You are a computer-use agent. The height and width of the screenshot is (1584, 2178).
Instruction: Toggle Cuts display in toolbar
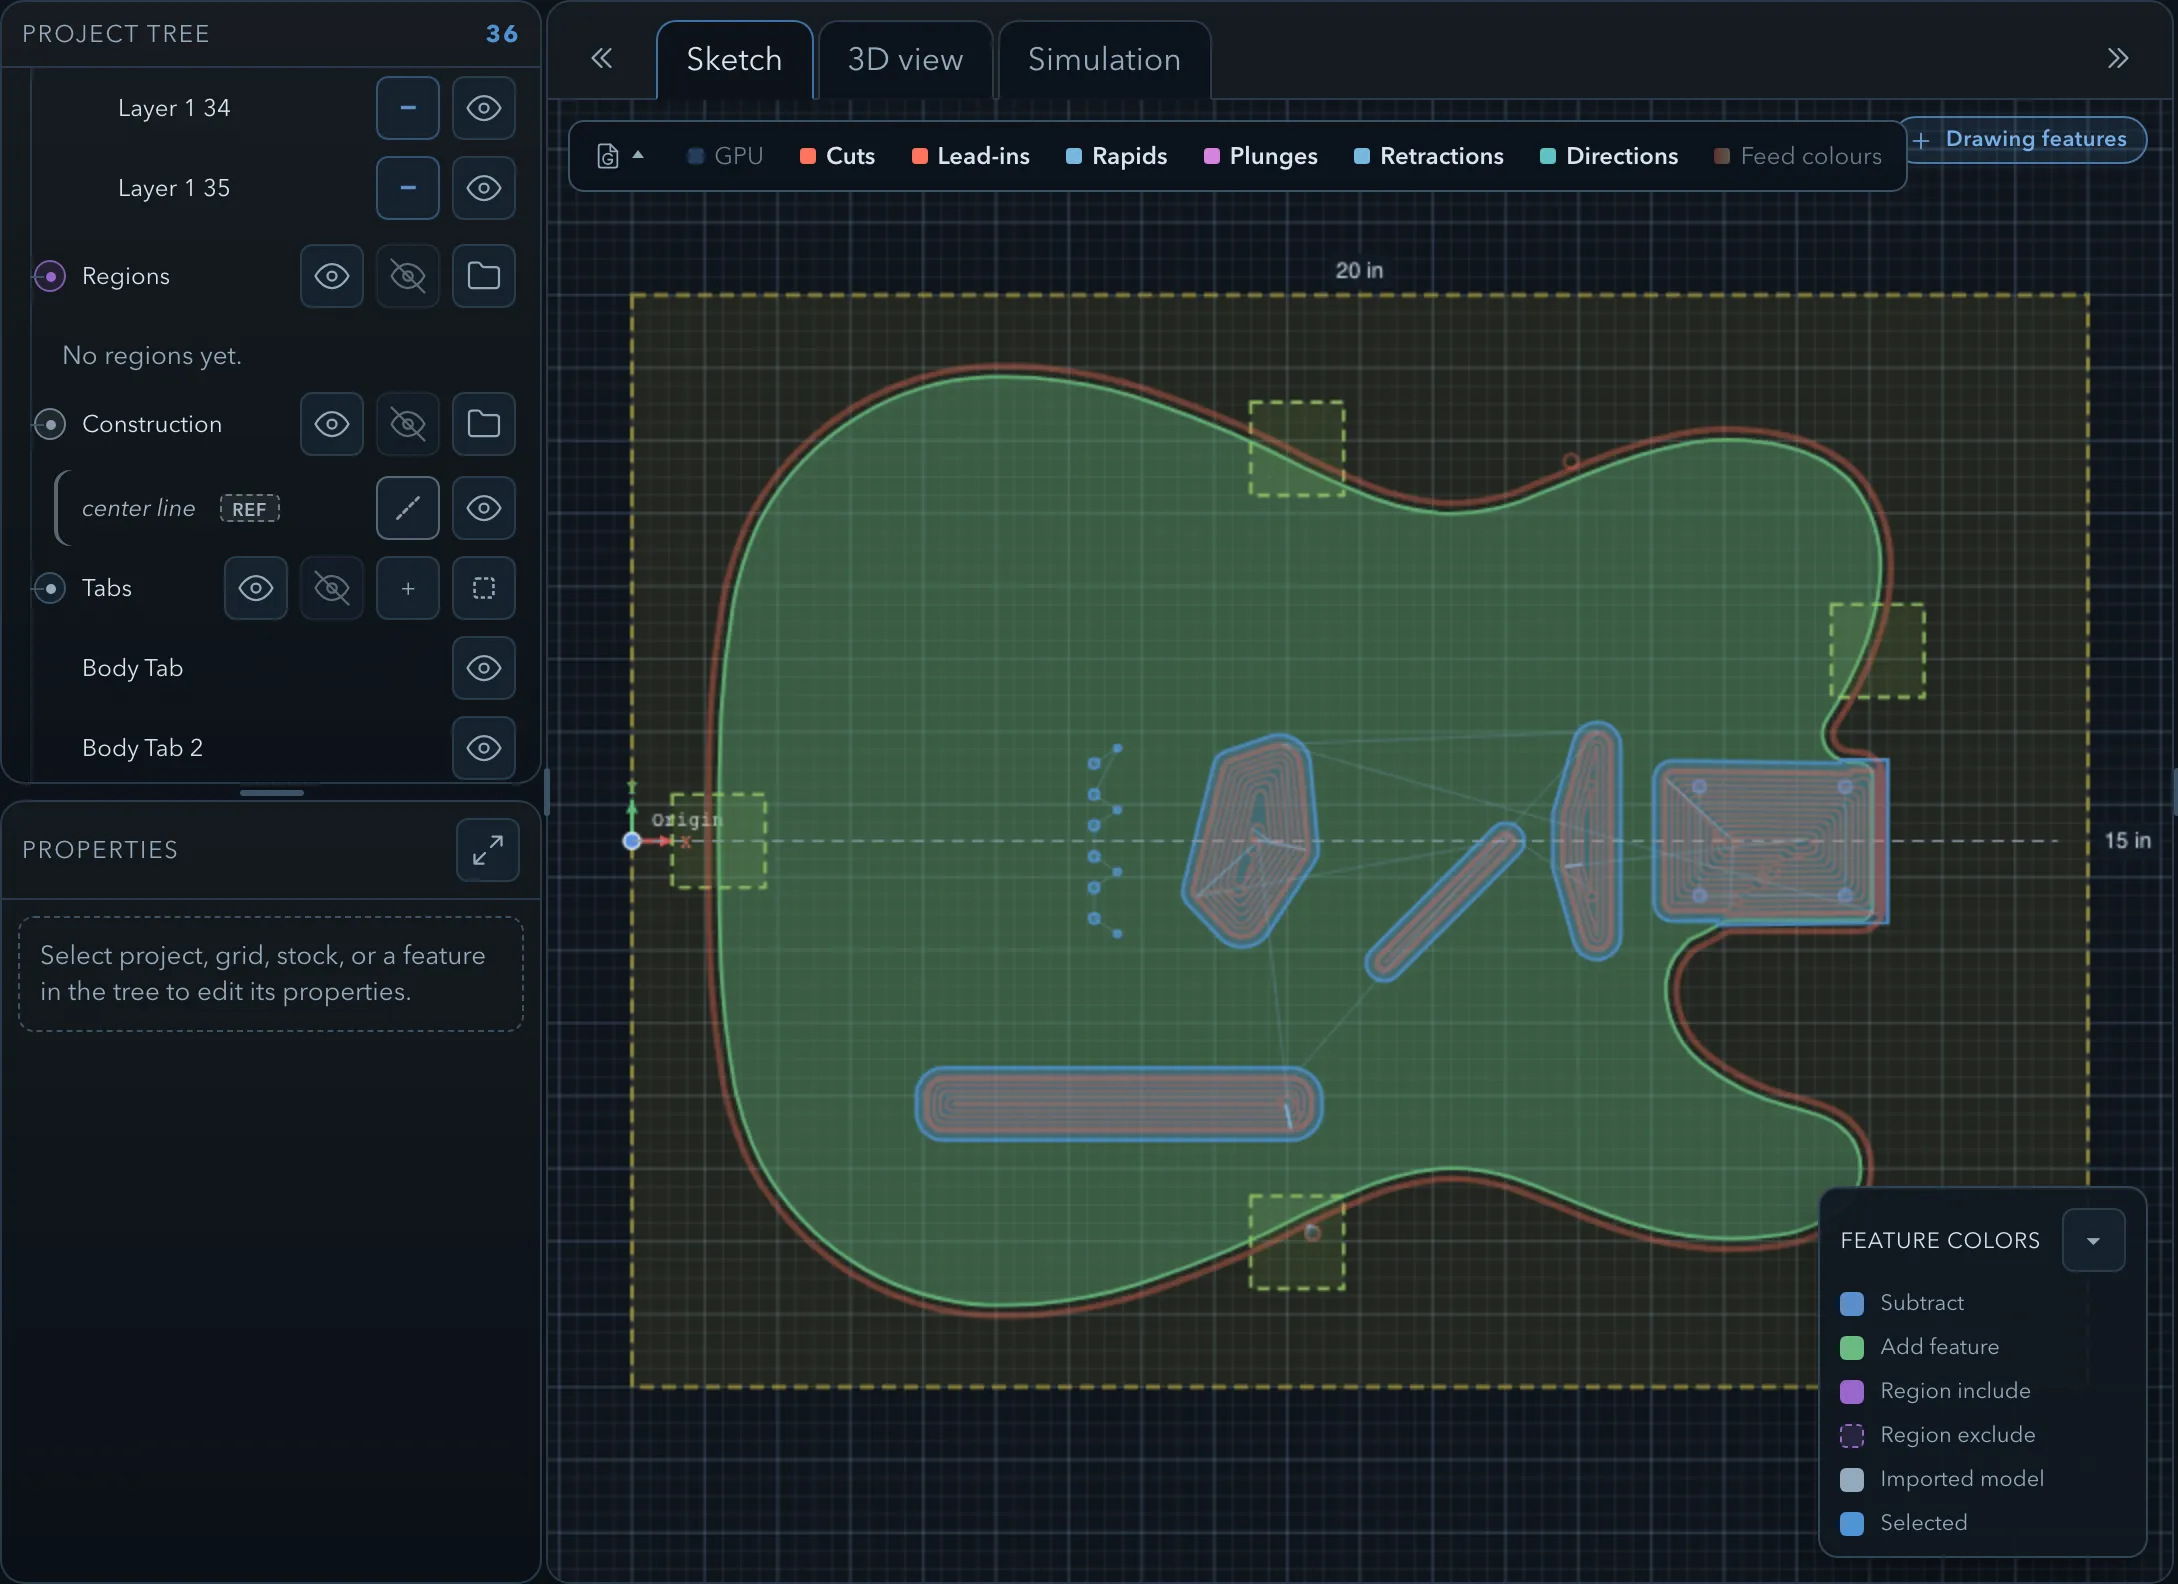click(x=838, y=156)
